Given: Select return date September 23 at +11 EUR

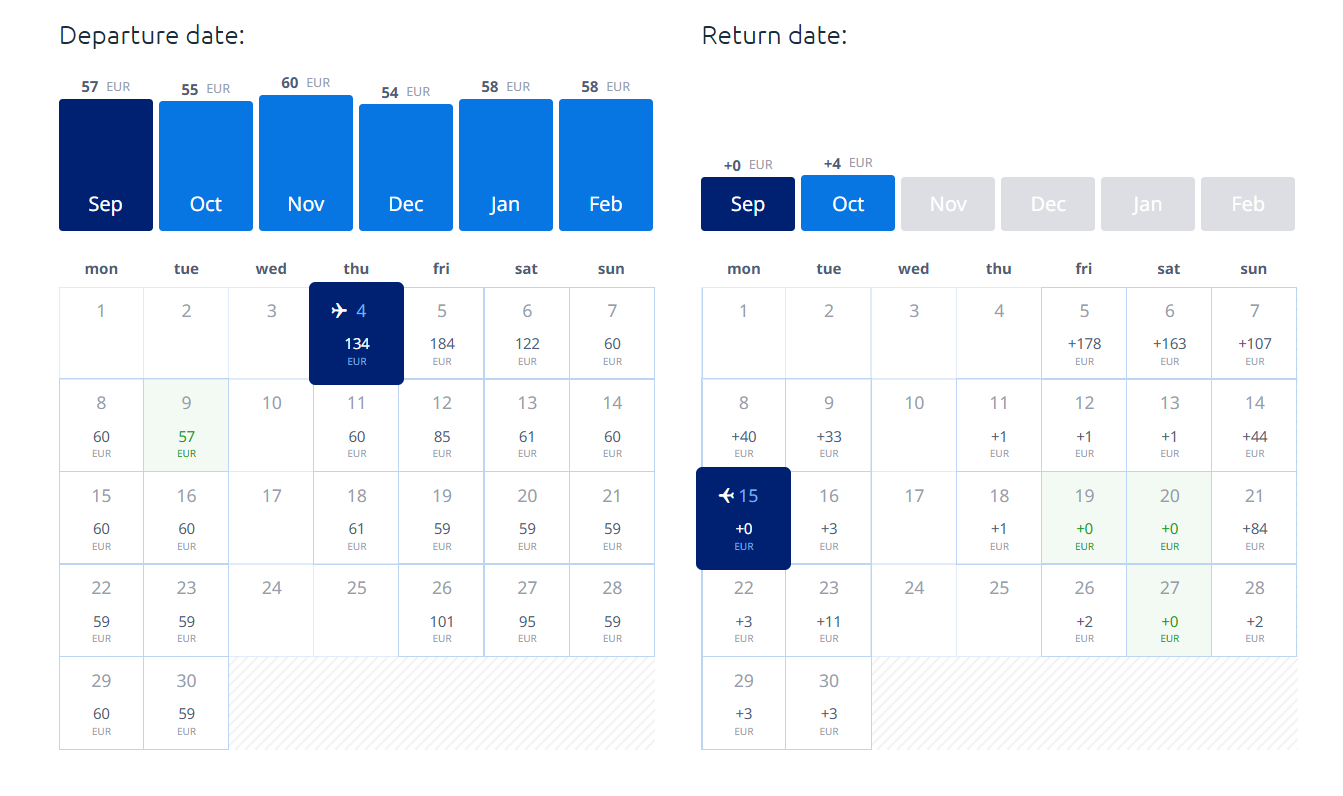Looking at the screenshot, I should pyautogui.click(x=829, y=610).
